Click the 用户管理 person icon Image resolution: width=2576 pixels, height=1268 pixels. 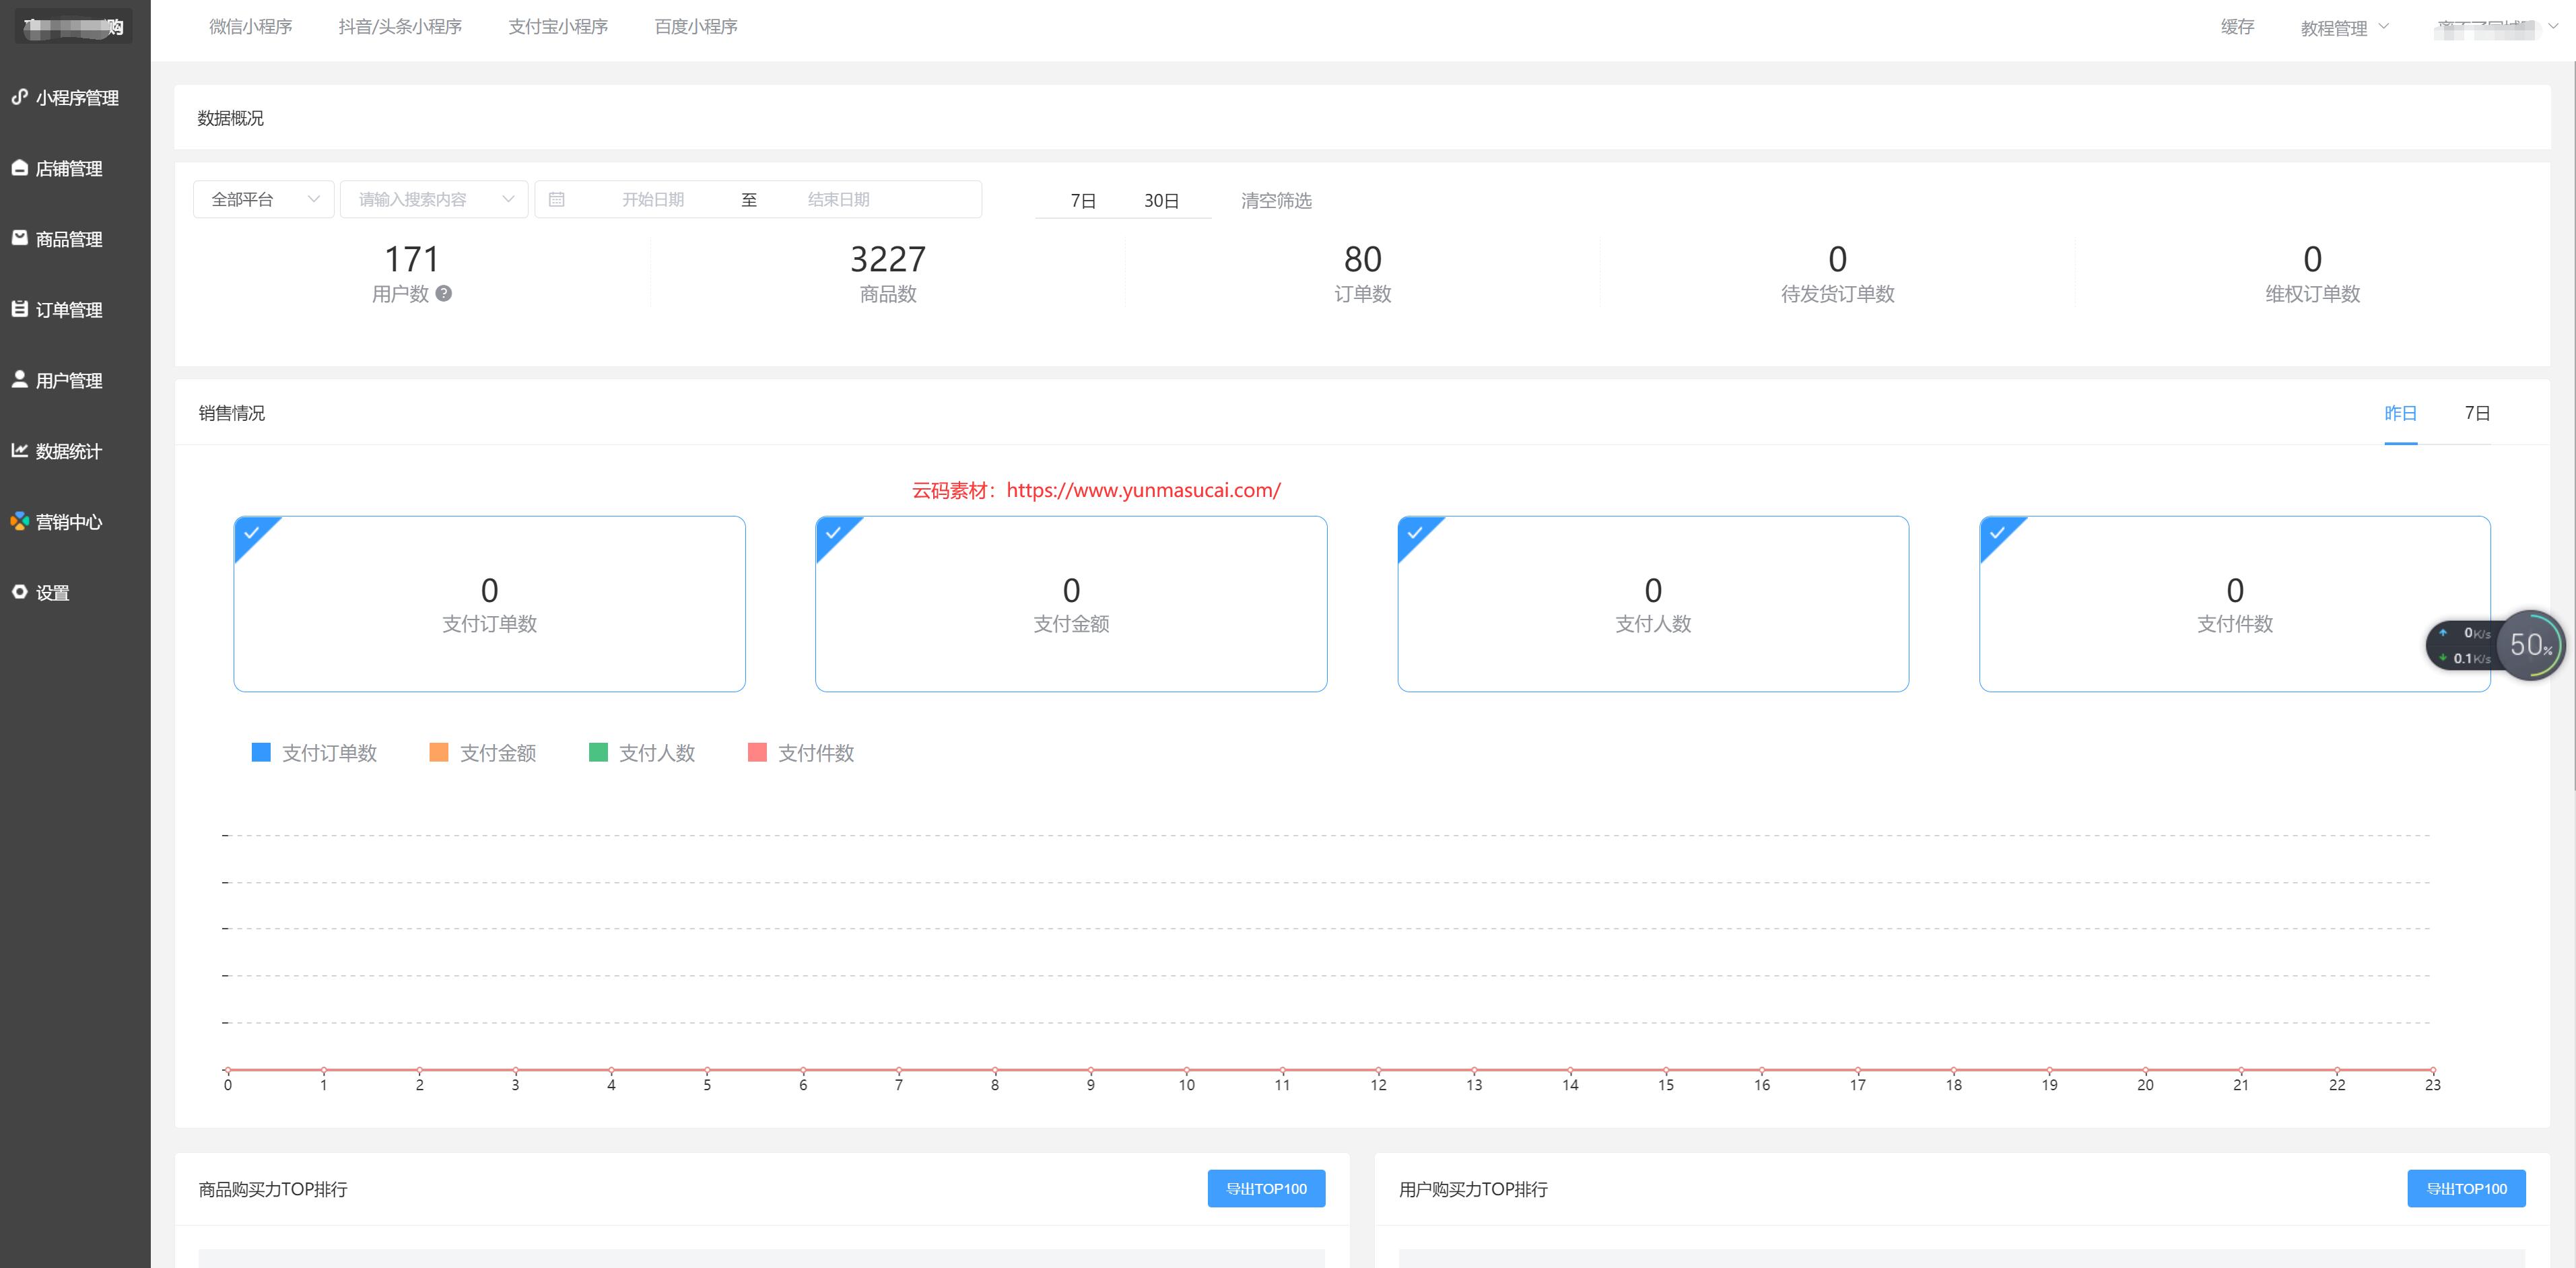[19, 379]
